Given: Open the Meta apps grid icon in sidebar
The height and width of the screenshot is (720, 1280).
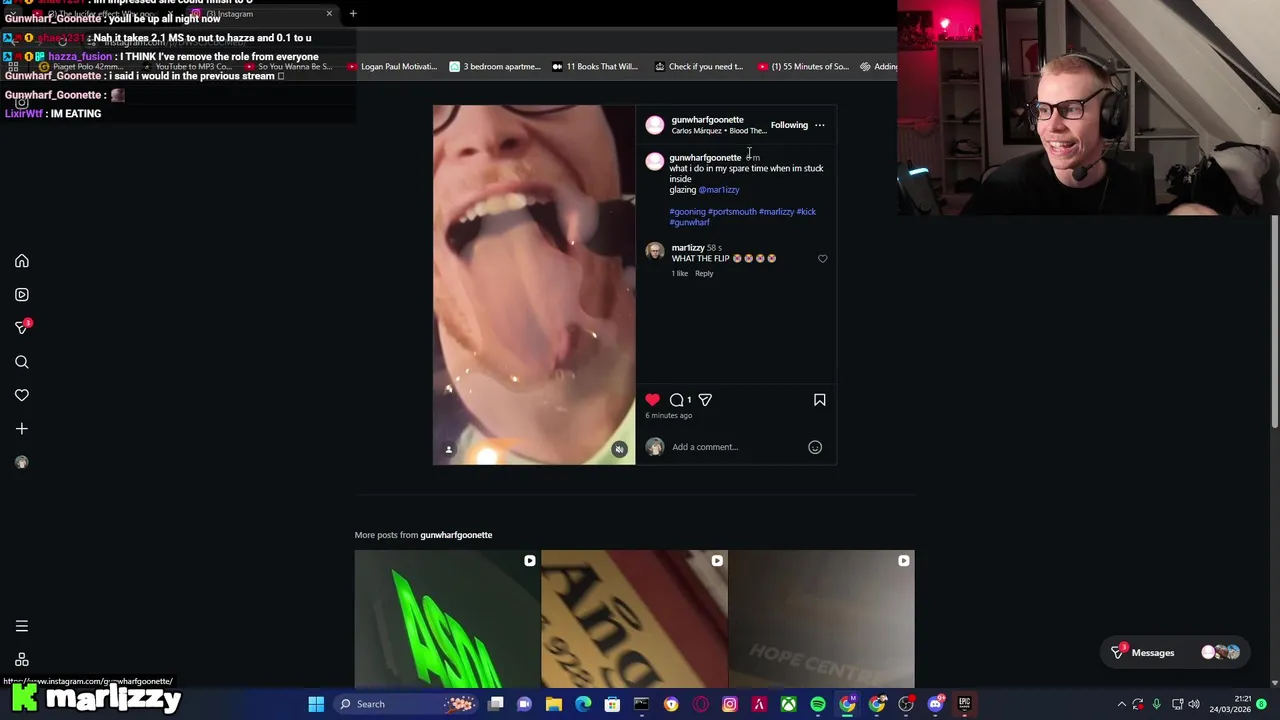Looking at the screenshot, I should (x=22, y=660).
